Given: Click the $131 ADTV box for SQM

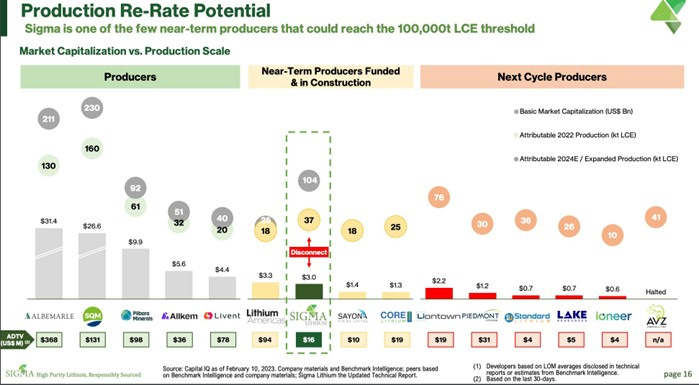Looking at the screenshot, I should pos(92,340).
